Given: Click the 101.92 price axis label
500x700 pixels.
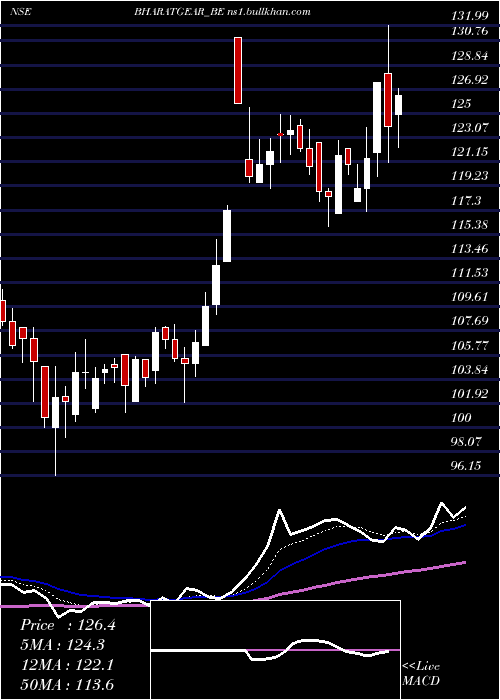Looking at the screenshot, I should (x=468, y=394).
